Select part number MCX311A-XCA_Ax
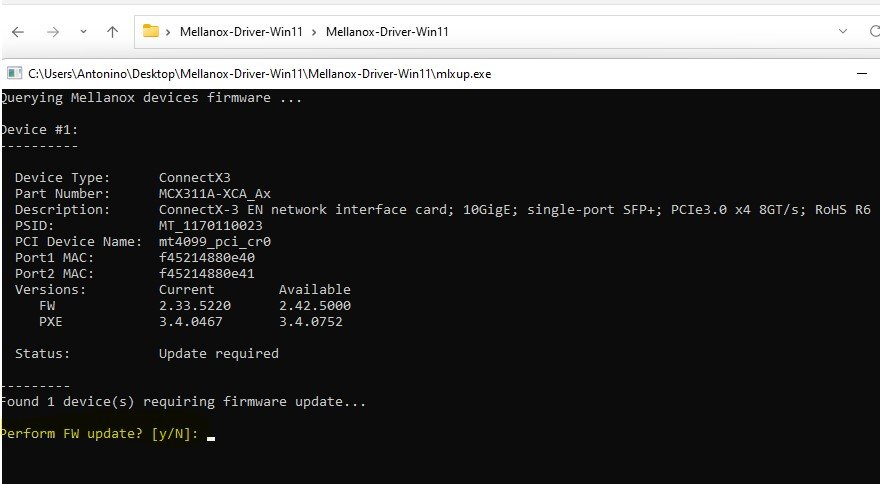880x484 pixels. click(215, 194)
